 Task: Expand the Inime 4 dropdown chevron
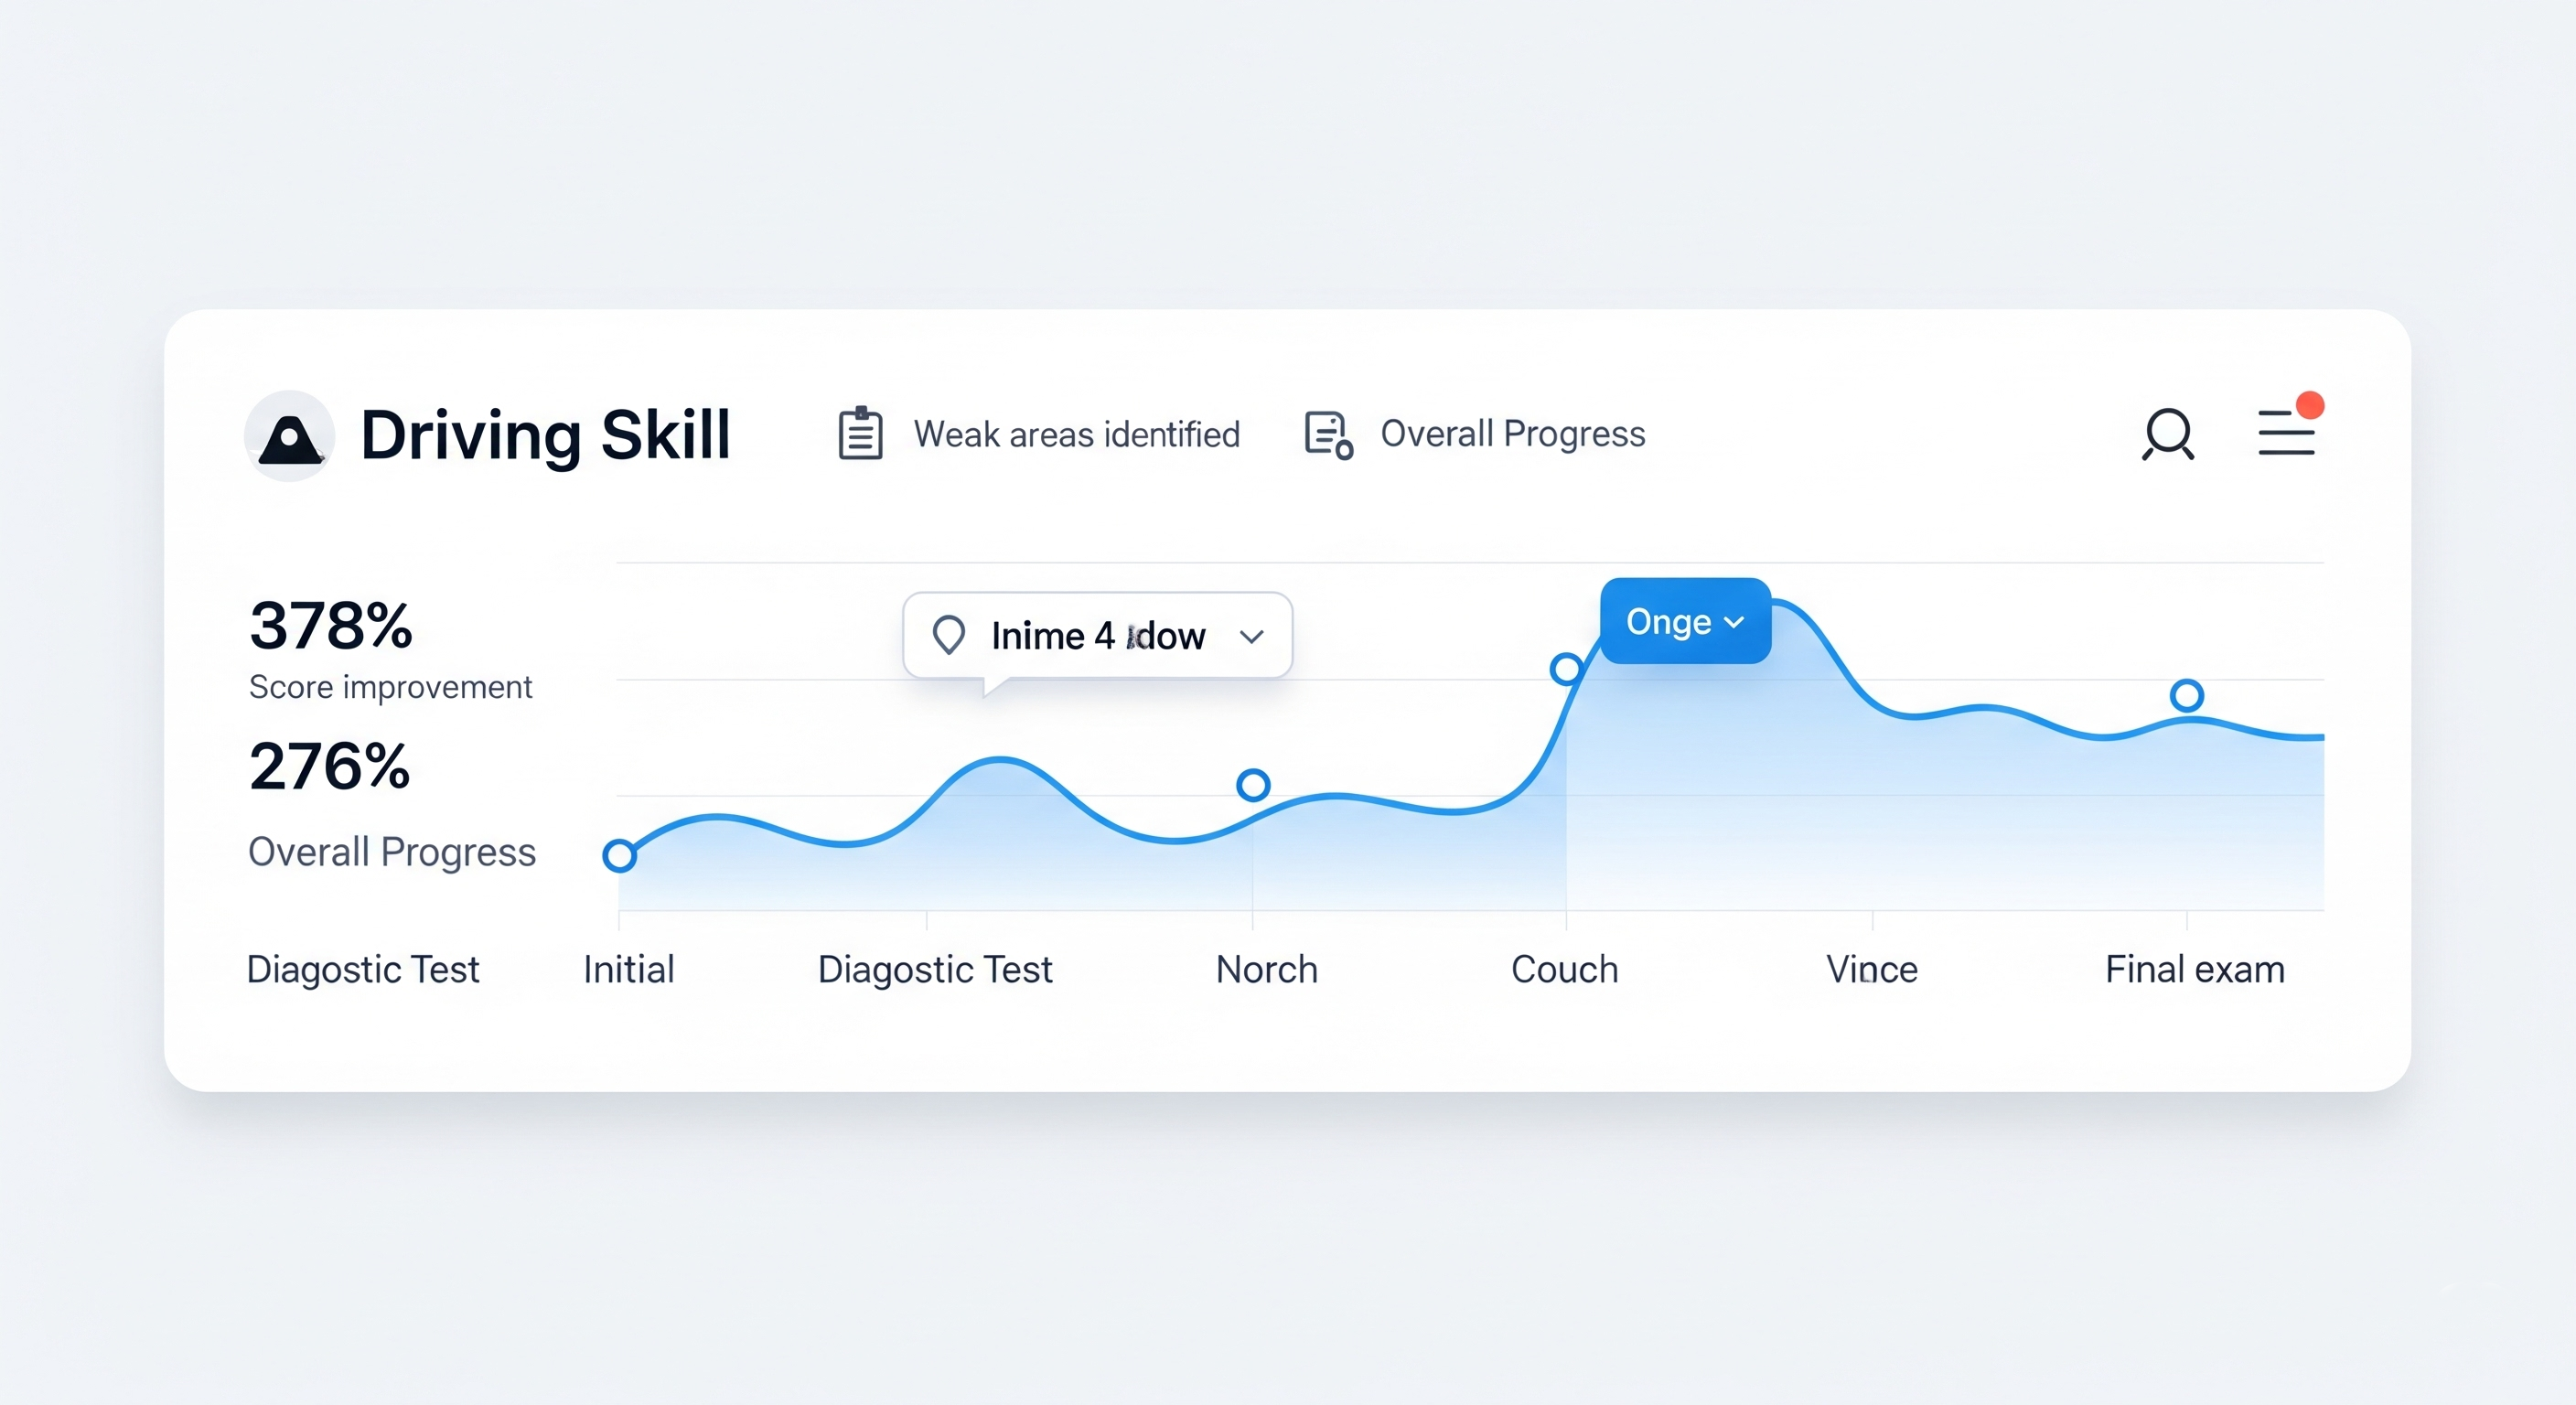pos(1251,636)
